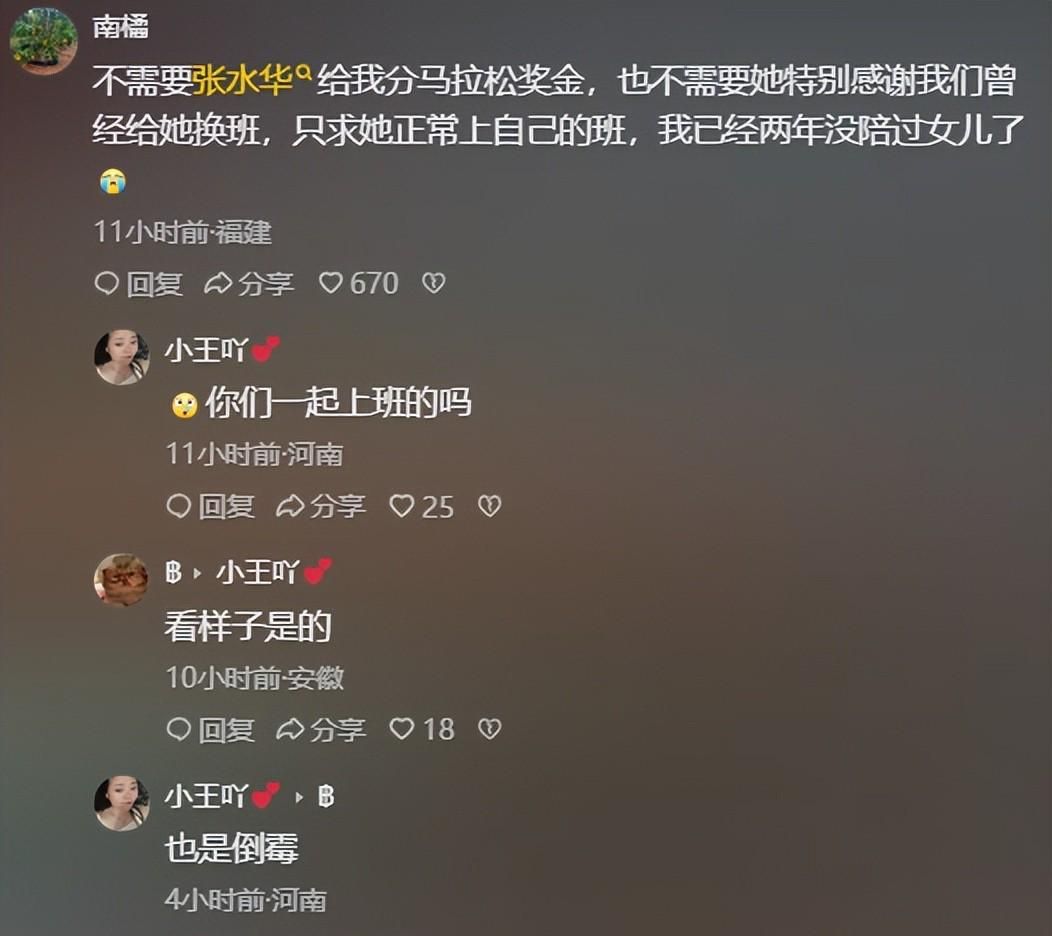1052x936 pixels.
Task: Open 小王吖's avatar beside first reply
Action: (x=121, y=357)
